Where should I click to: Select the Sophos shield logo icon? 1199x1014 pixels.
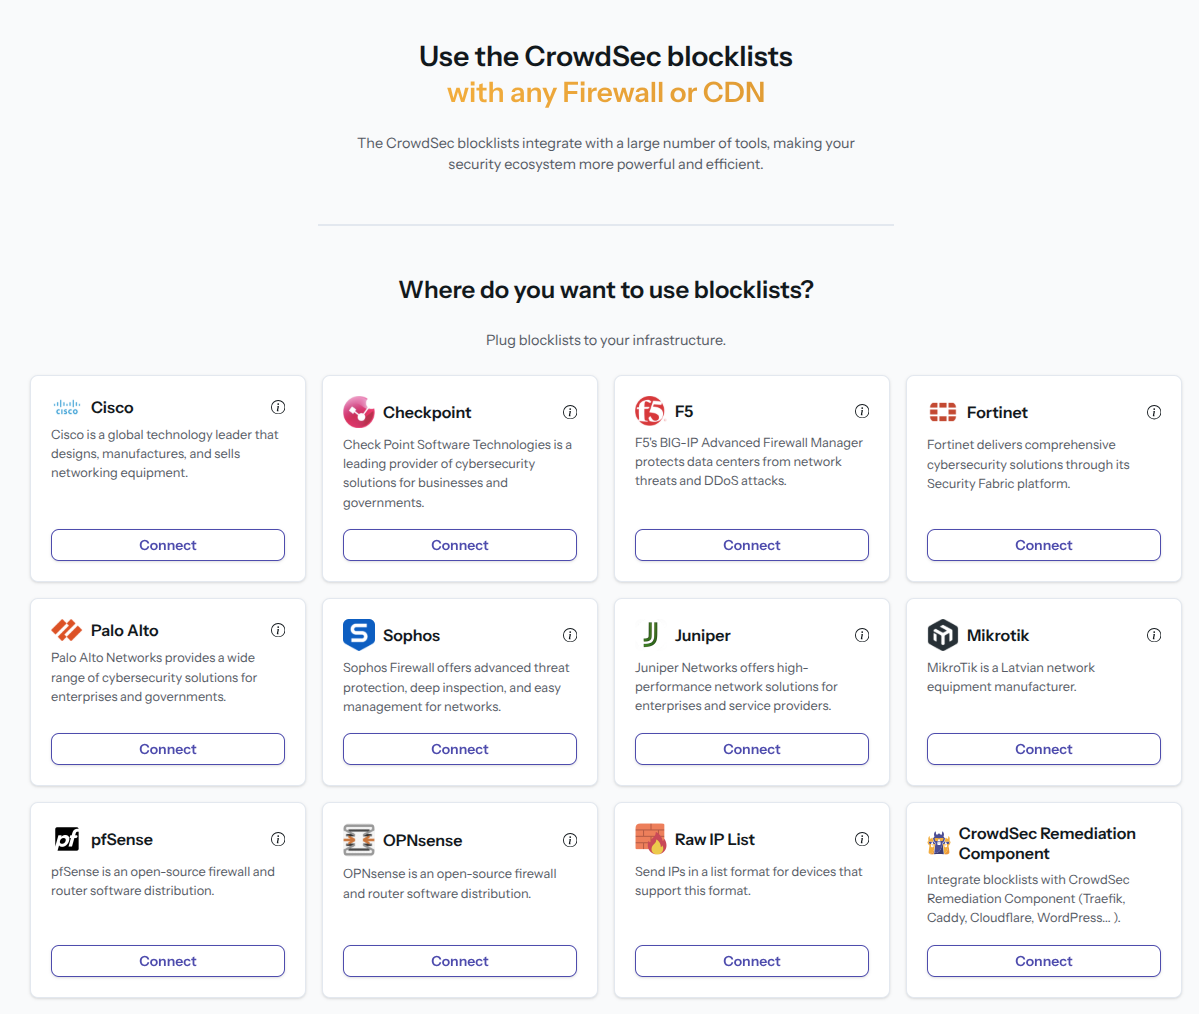pyautogui.click(x=358, y=634)
